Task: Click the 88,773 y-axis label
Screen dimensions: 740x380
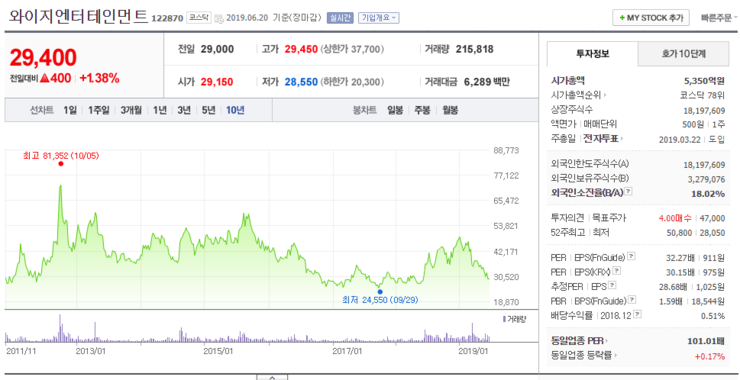Action: point(505,151)
